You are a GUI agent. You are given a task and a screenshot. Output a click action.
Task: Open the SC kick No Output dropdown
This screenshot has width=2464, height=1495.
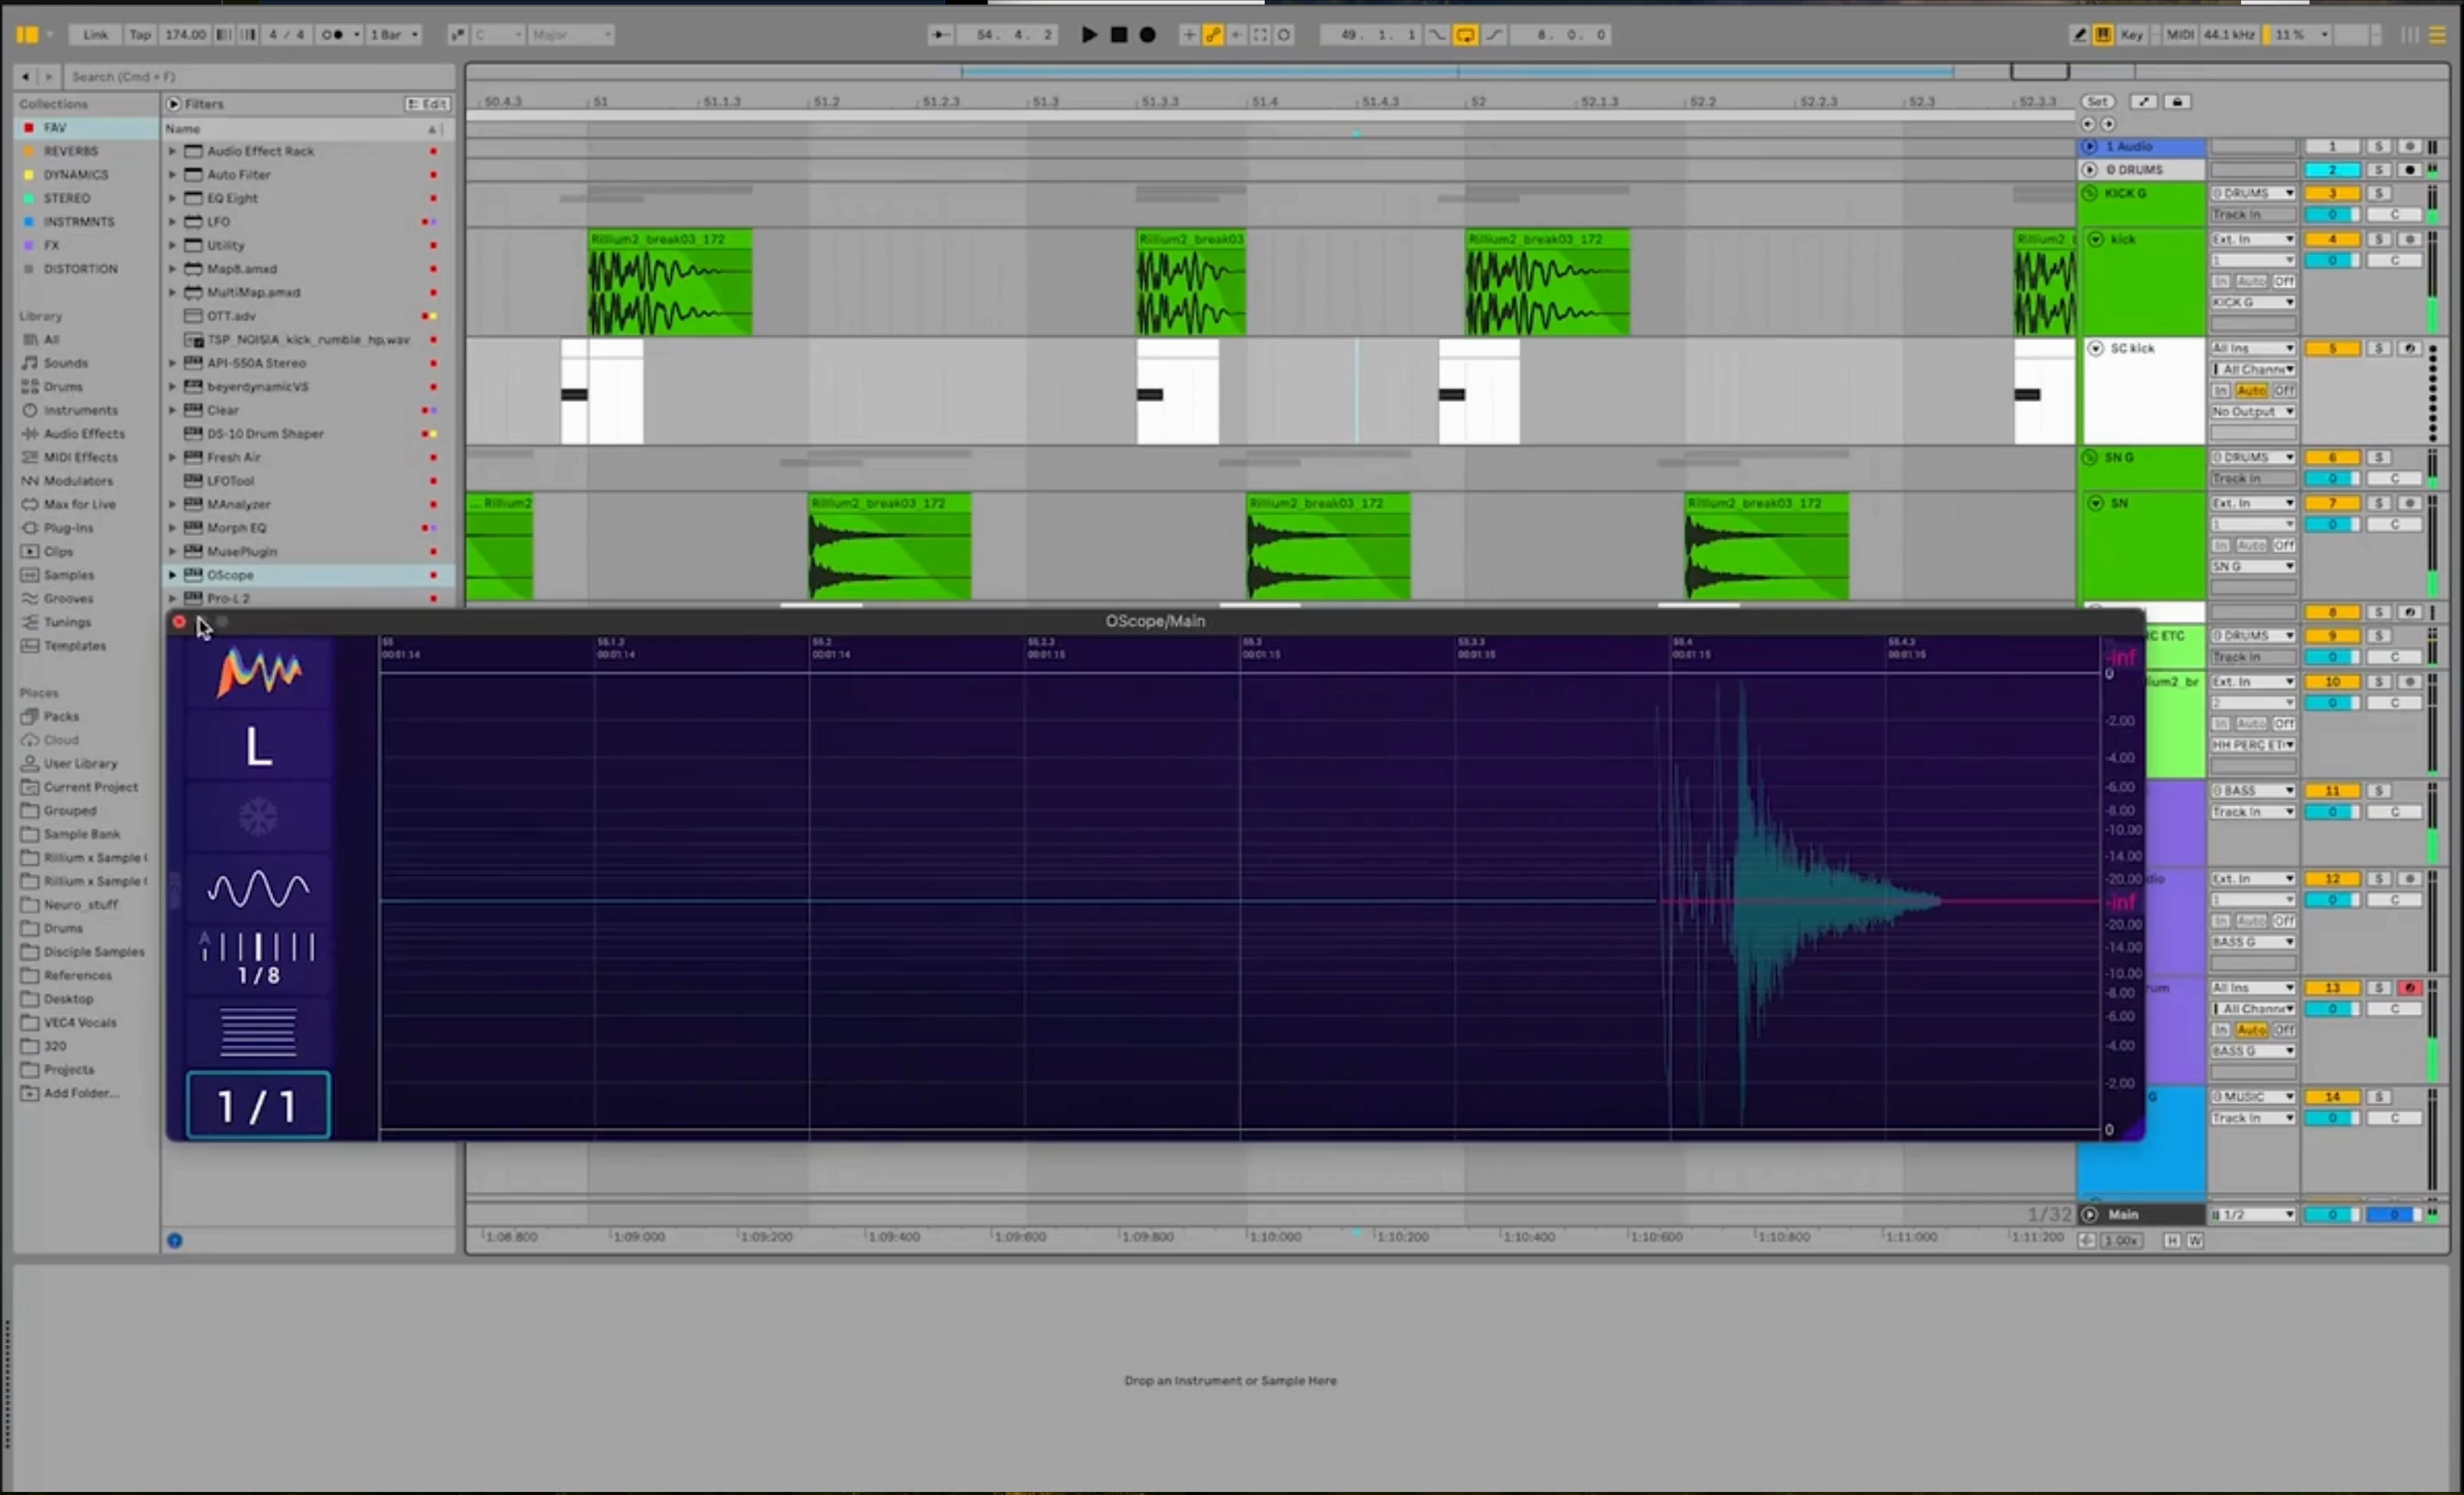(2253, 412)
